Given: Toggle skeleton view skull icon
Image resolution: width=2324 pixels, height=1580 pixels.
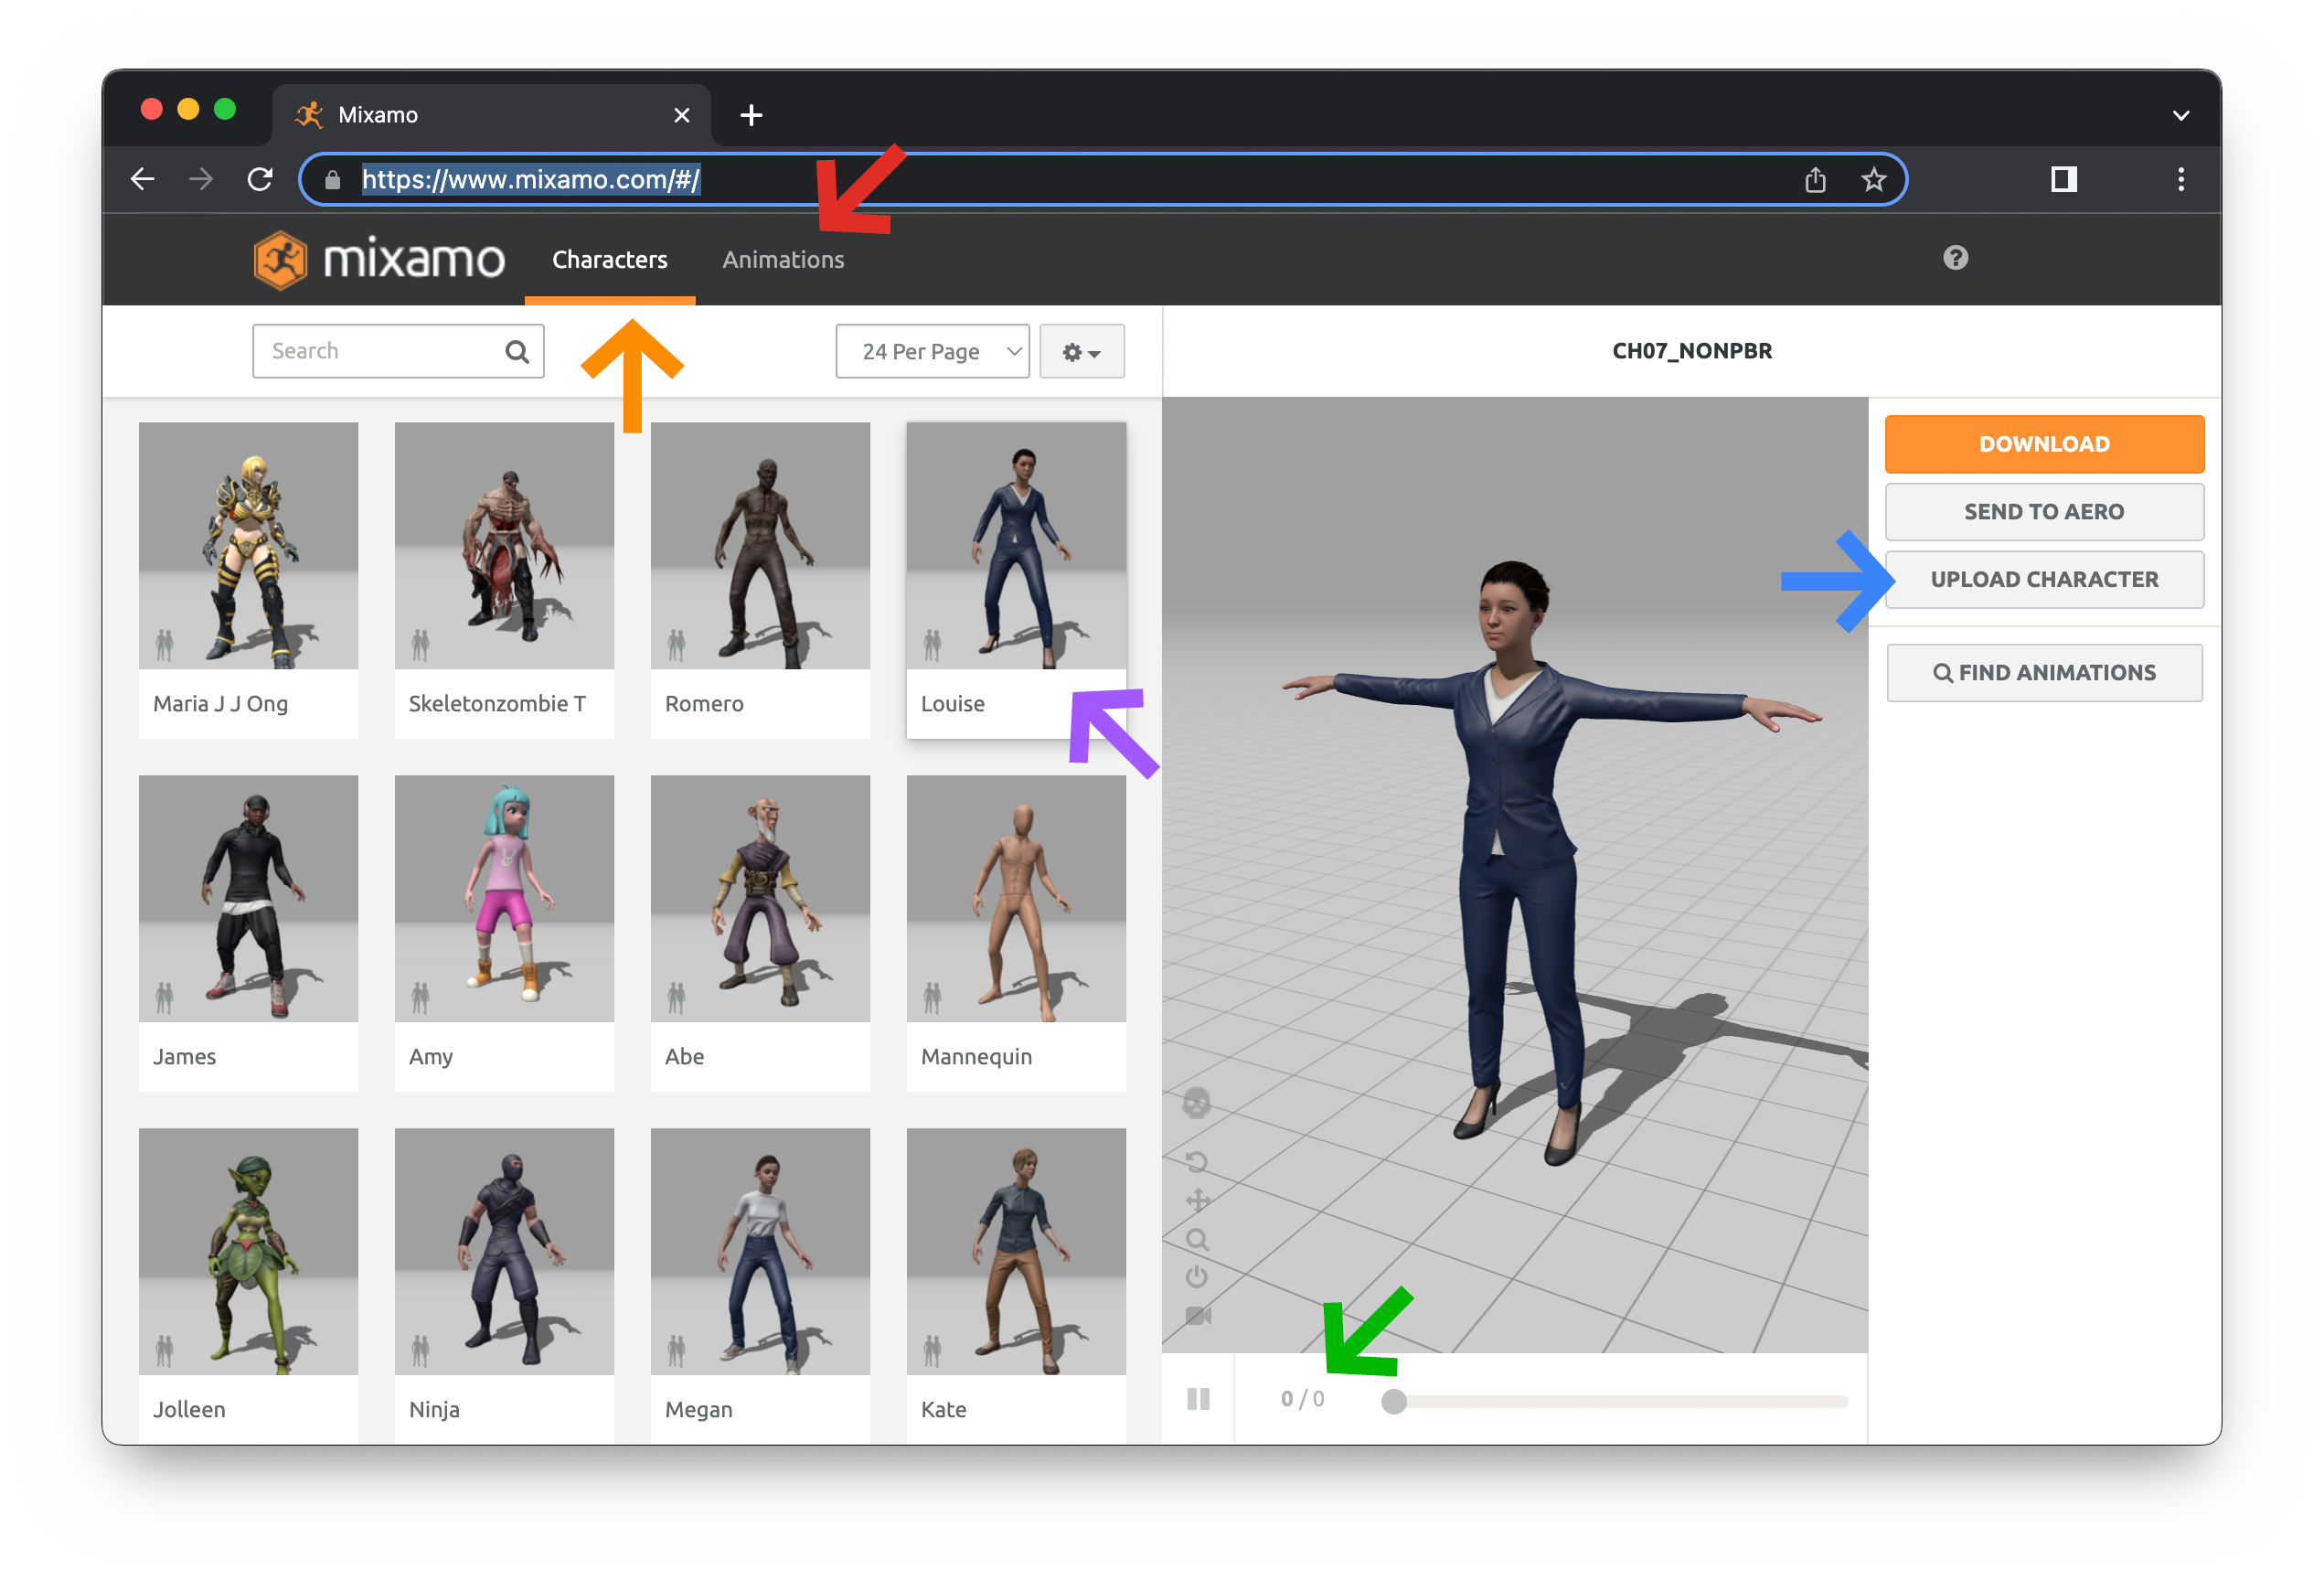Looking at the screenshot, I should (x=1196, y=1104).
